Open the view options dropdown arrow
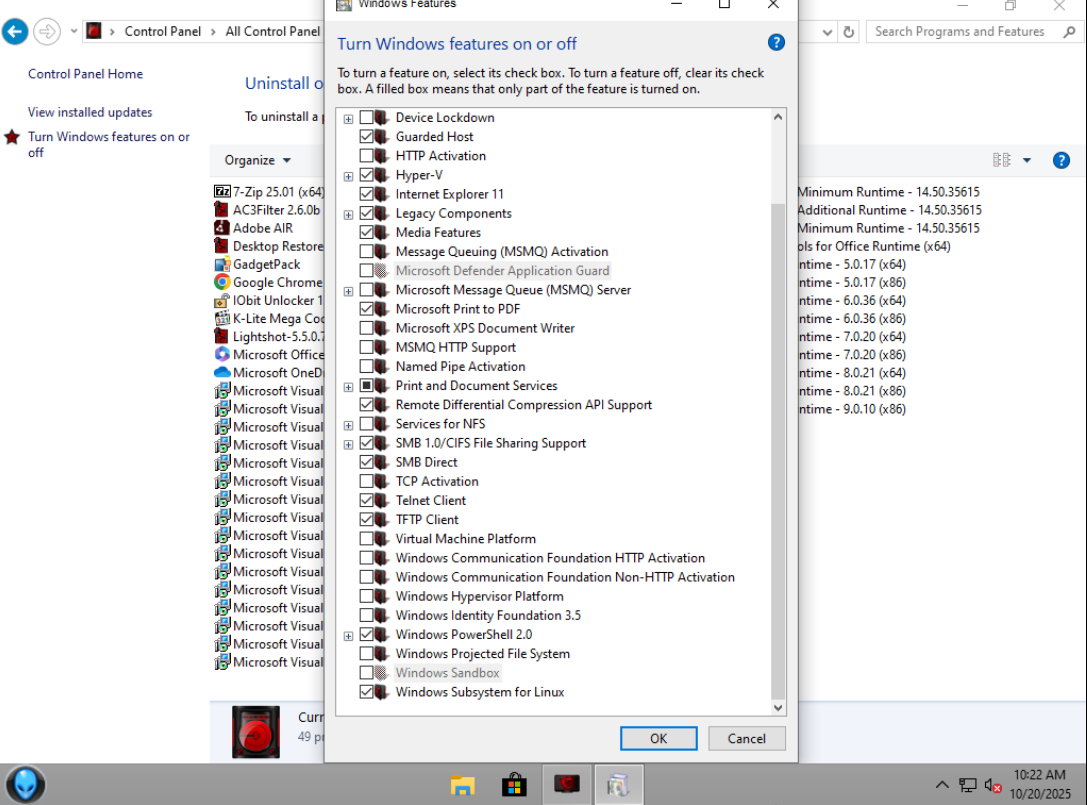Image resolution: width=1087 pixels, height=805 pixels. (x=1027, y=160)
